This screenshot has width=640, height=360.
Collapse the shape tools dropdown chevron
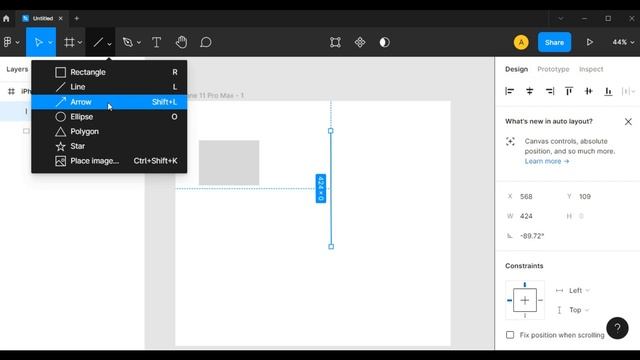pos(109,43)
